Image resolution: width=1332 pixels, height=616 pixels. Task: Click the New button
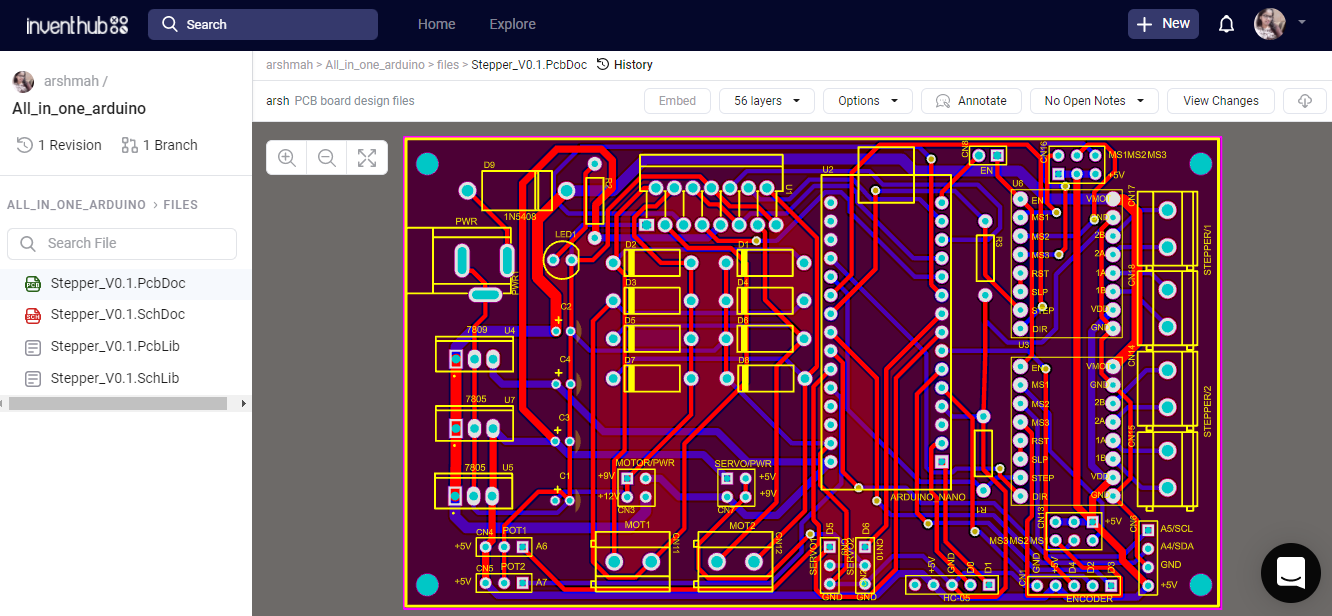pyautogui.click(x=1163, y=24)
